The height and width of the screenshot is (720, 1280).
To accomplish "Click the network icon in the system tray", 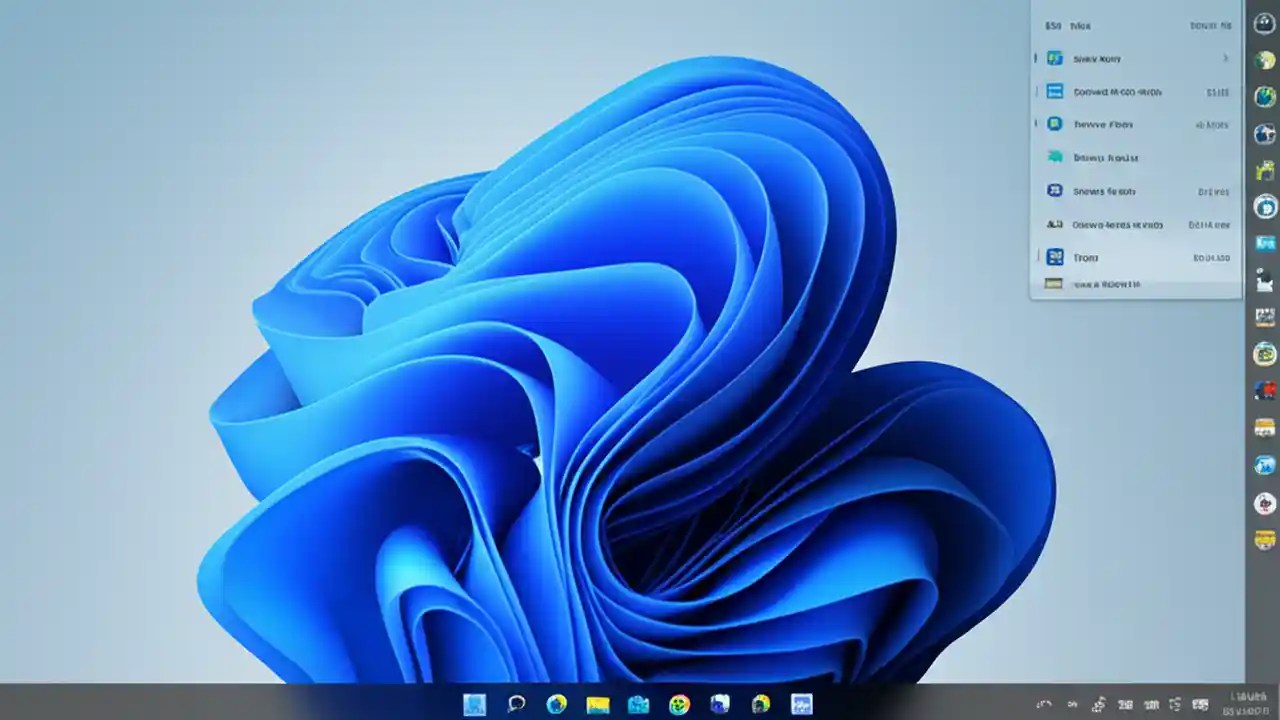I will click(x=1098, y=705).
